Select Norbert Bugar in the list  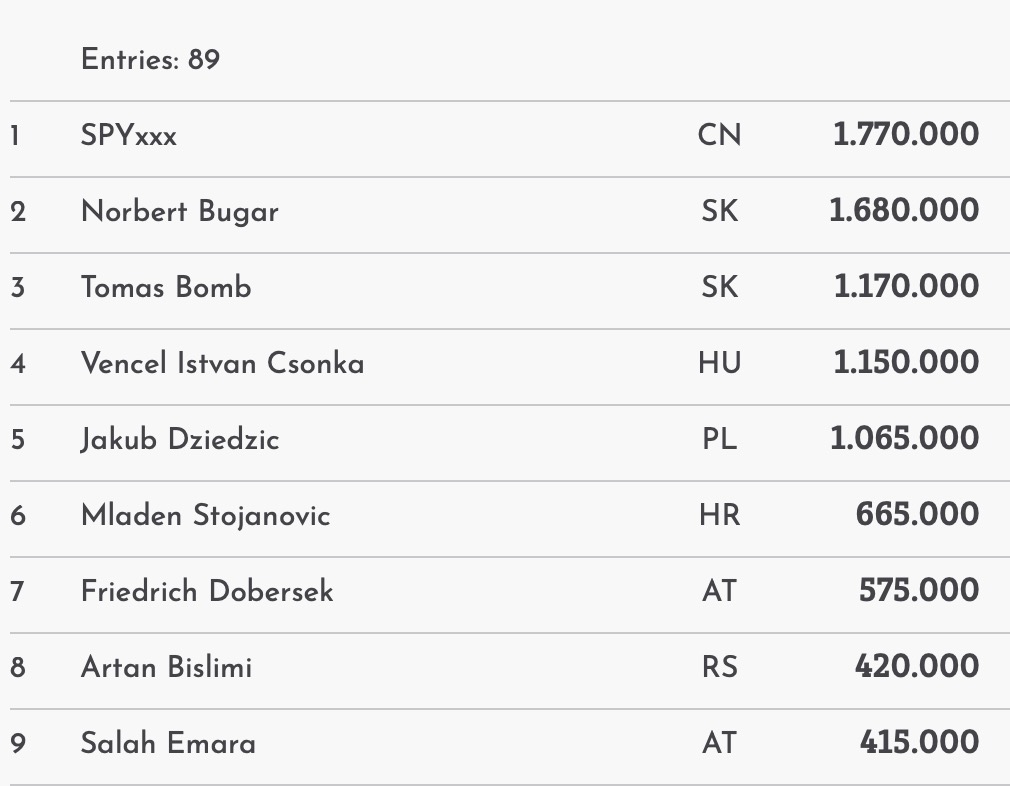[x=180, y=211]
